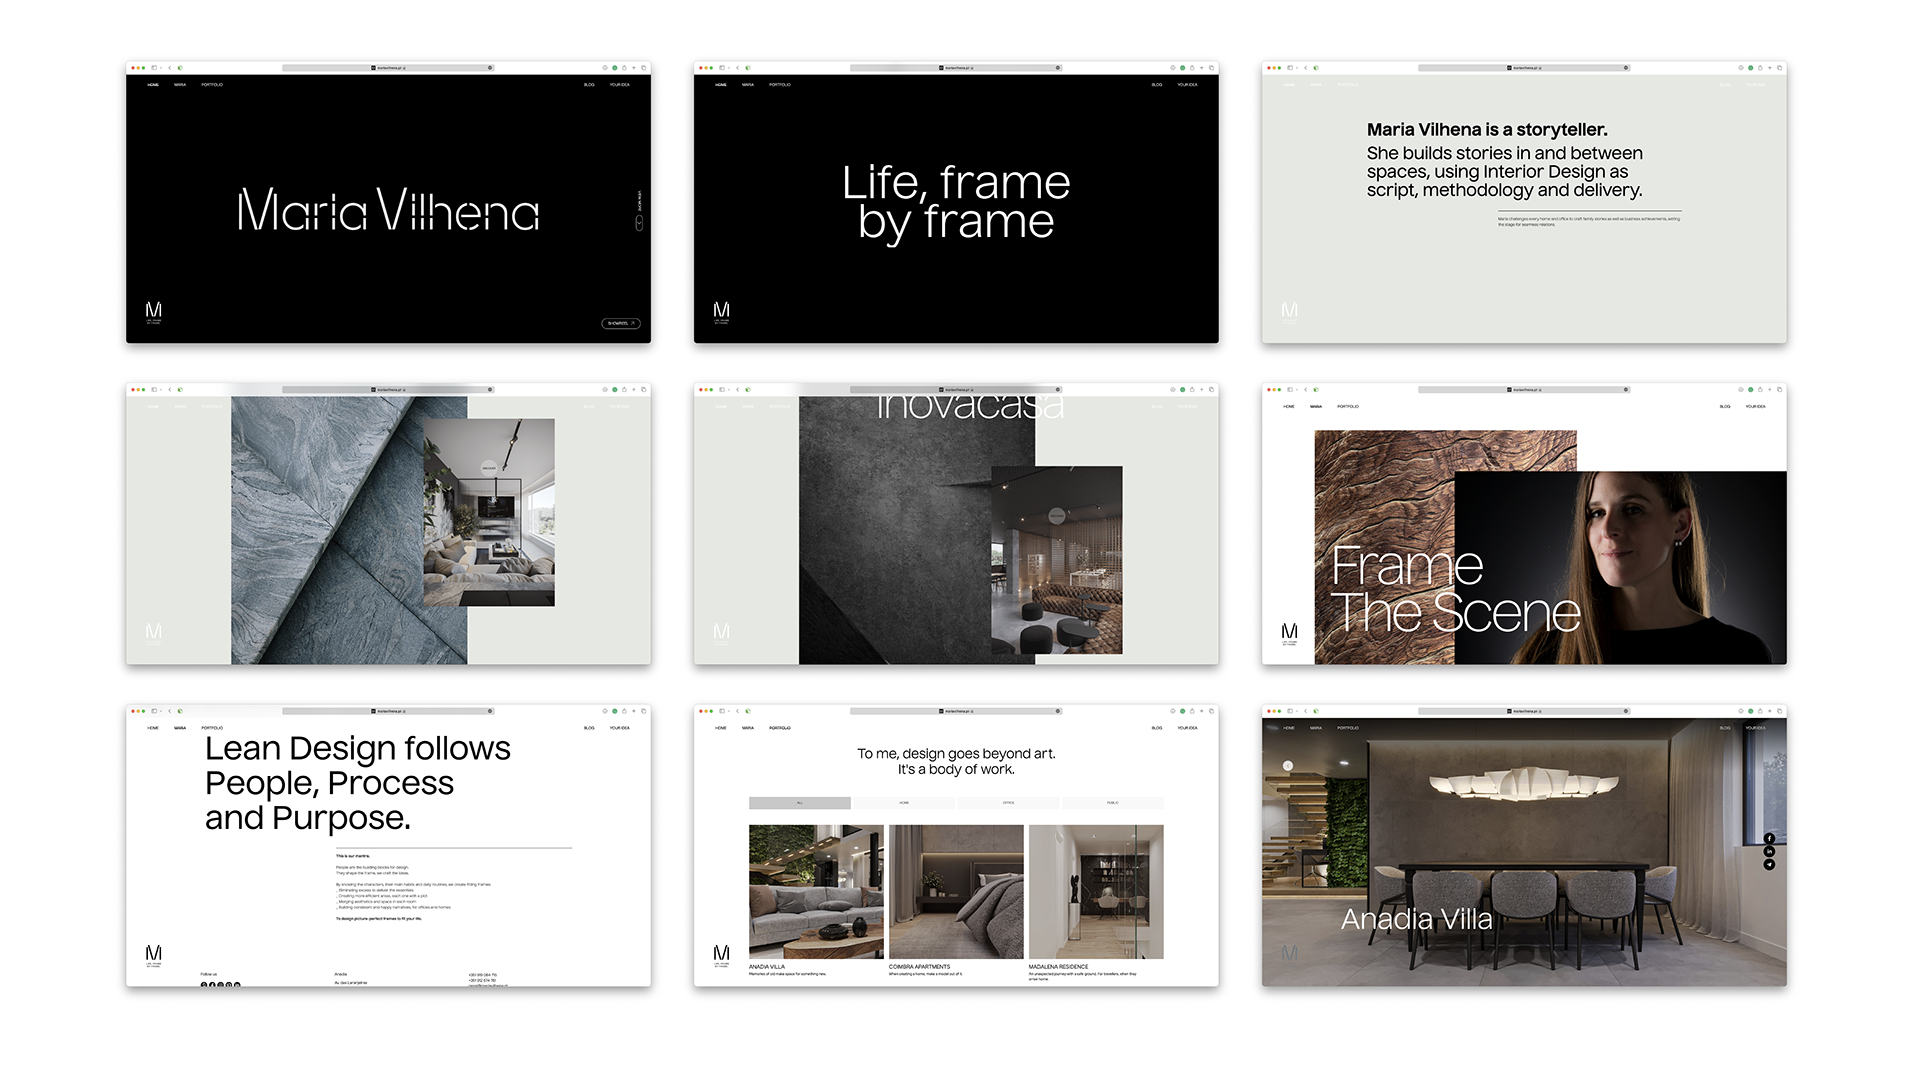Image resolution: width=1920 pixels, height=1080 pixels.
Task: Click new tab plus icon in Lean Design window
Action: point(634,711)
